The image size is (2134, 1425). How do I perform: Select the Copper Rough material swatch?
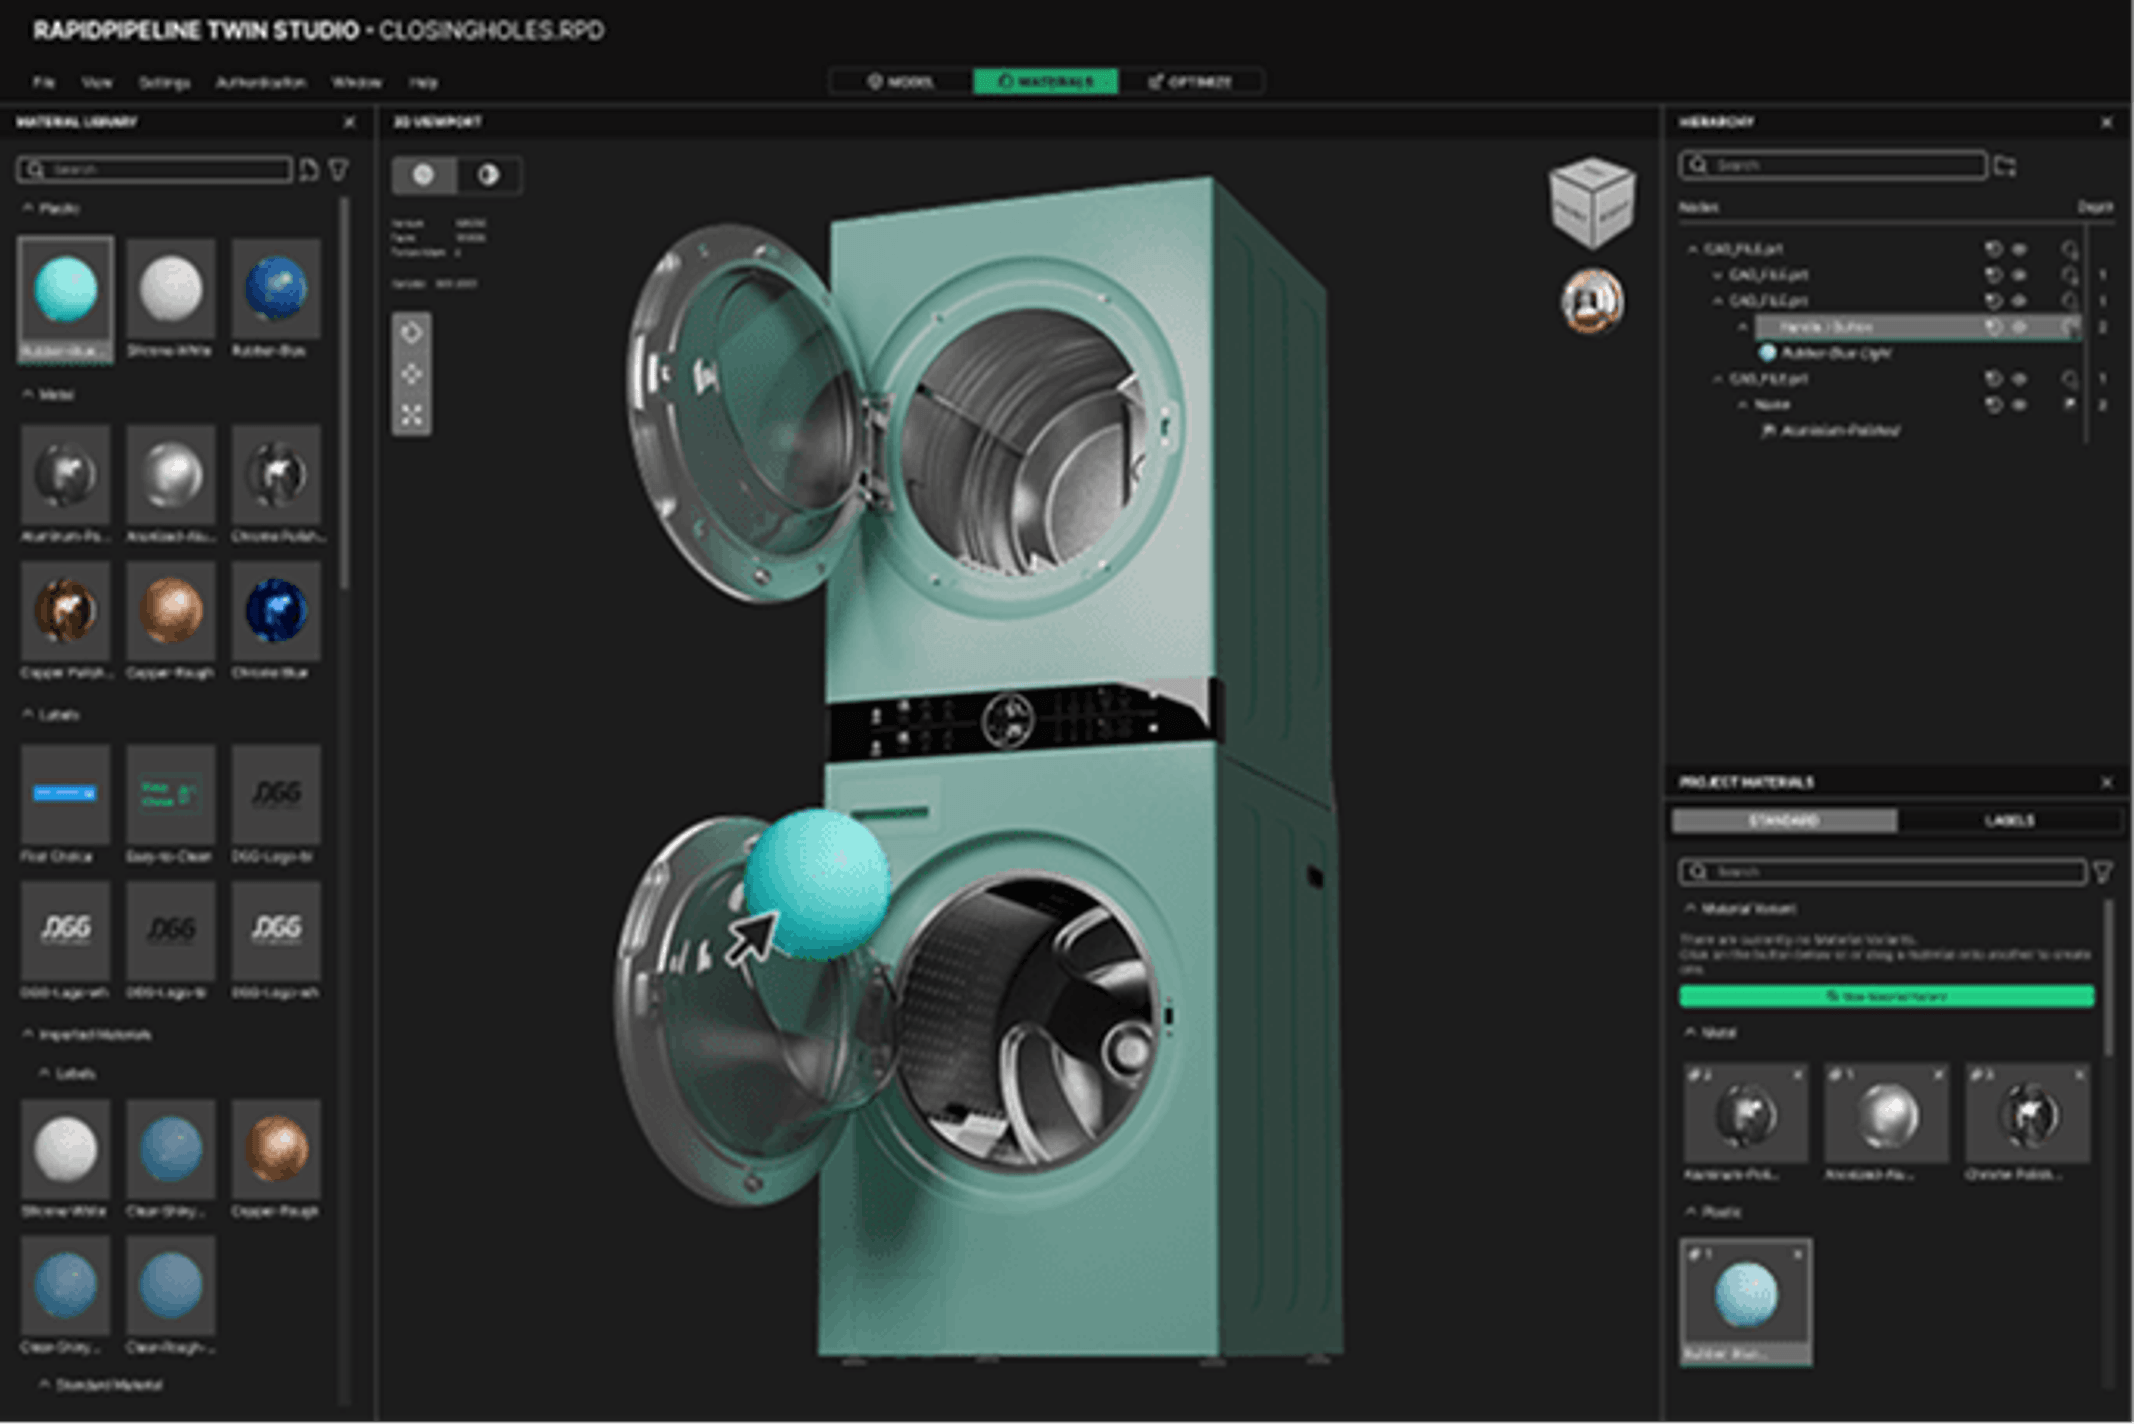[x=170, y=612]
